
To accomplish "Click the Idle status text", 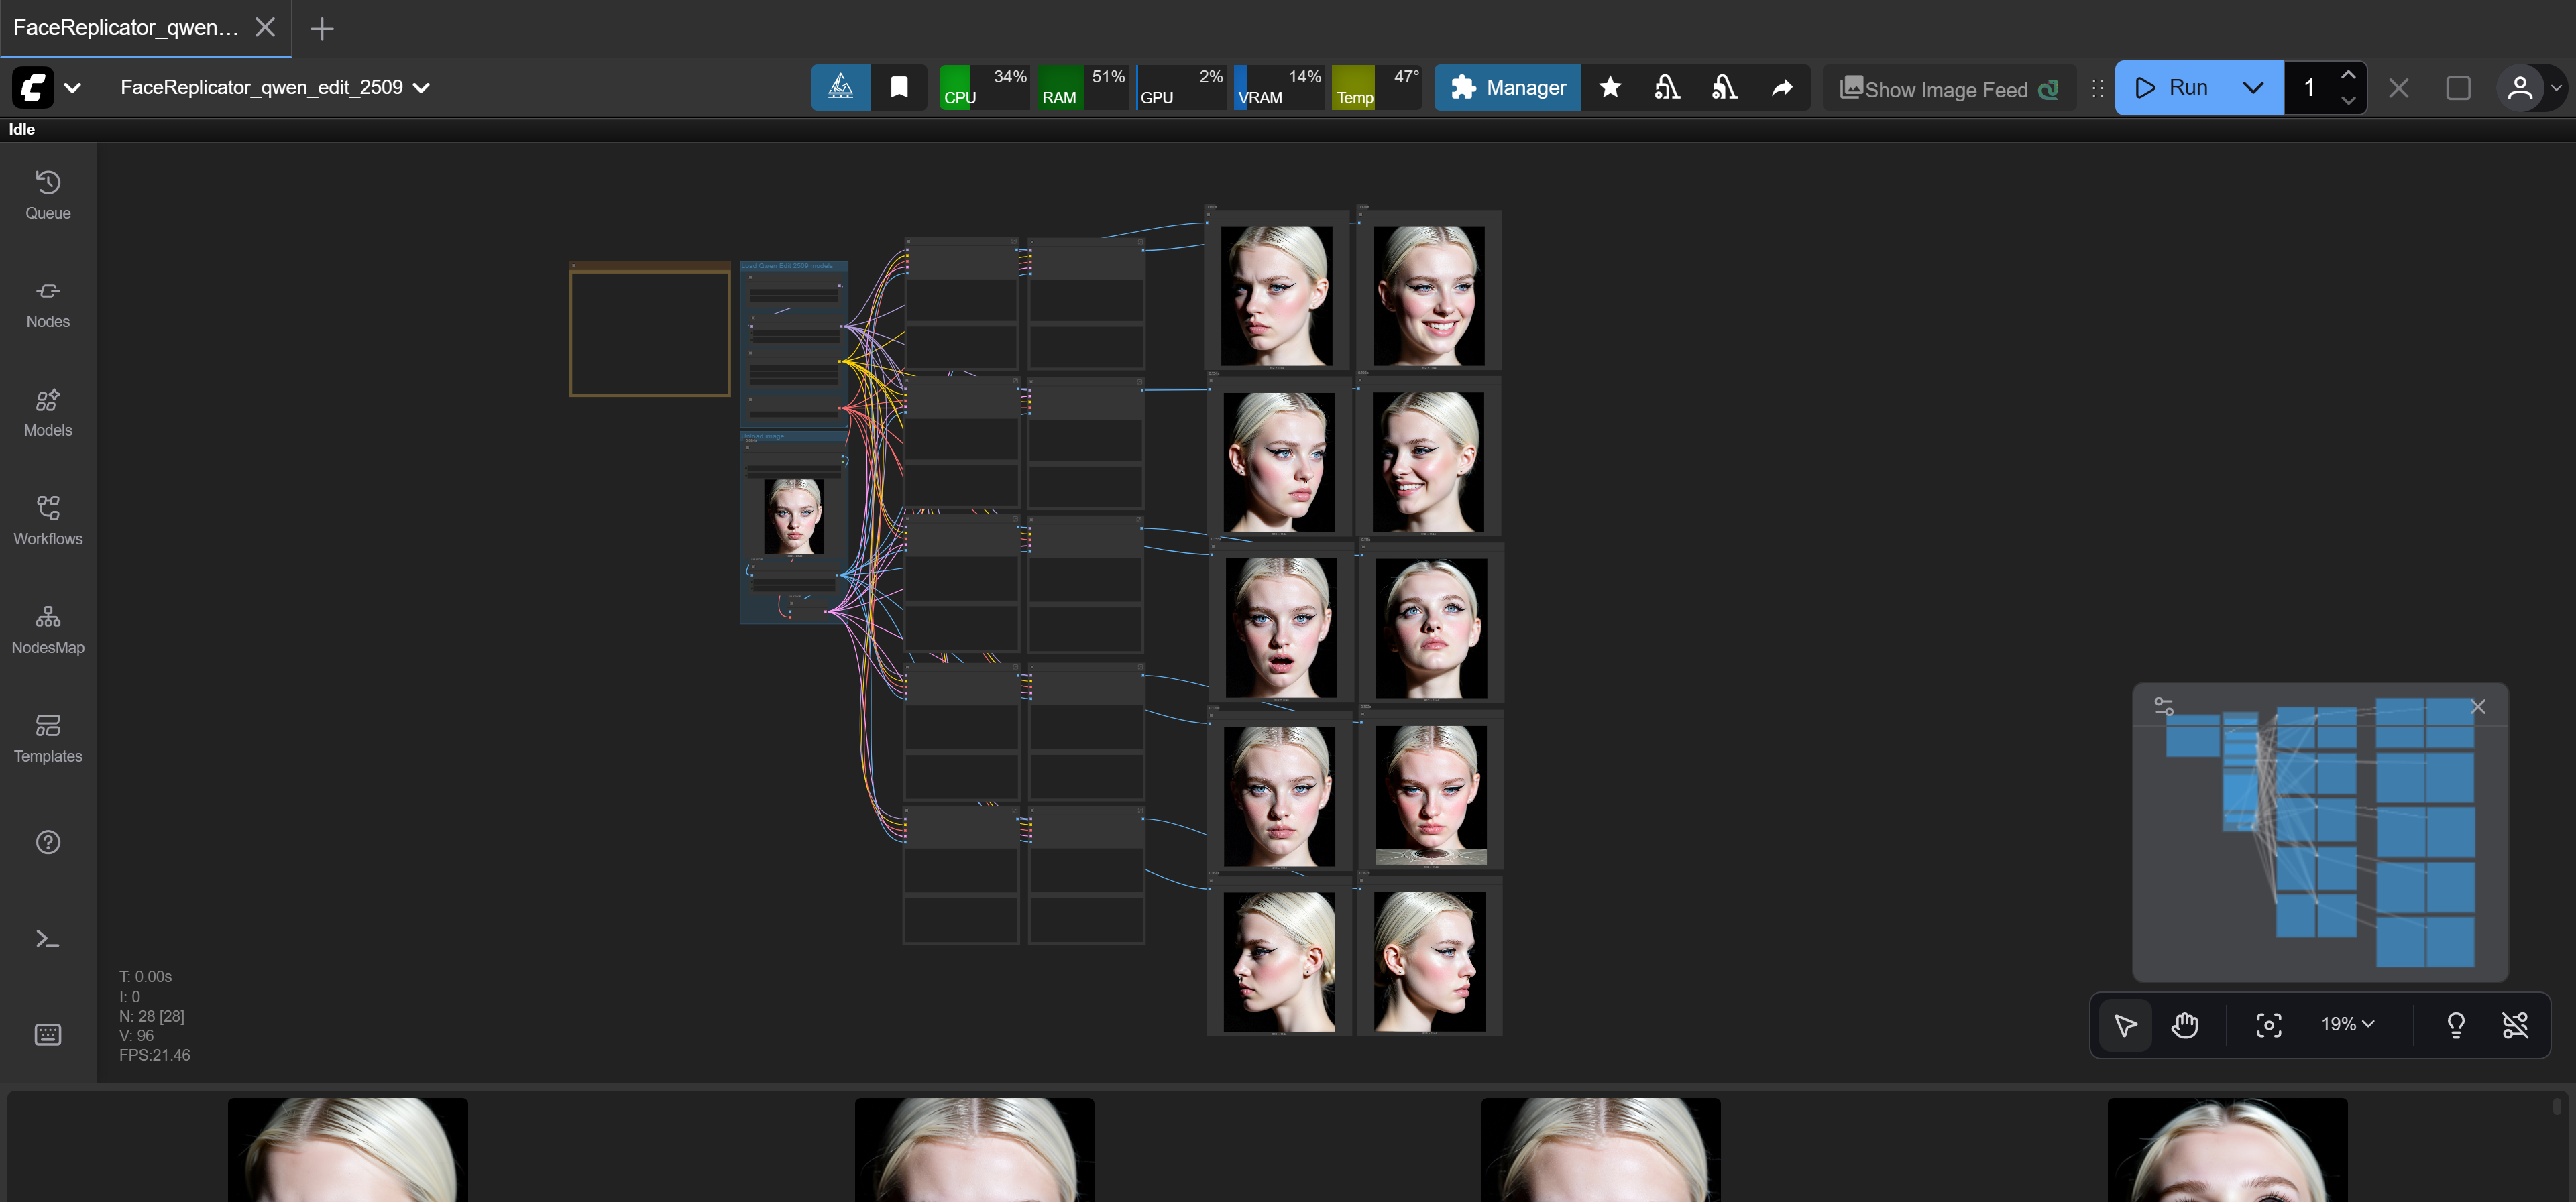I will (x=22, y=129).
